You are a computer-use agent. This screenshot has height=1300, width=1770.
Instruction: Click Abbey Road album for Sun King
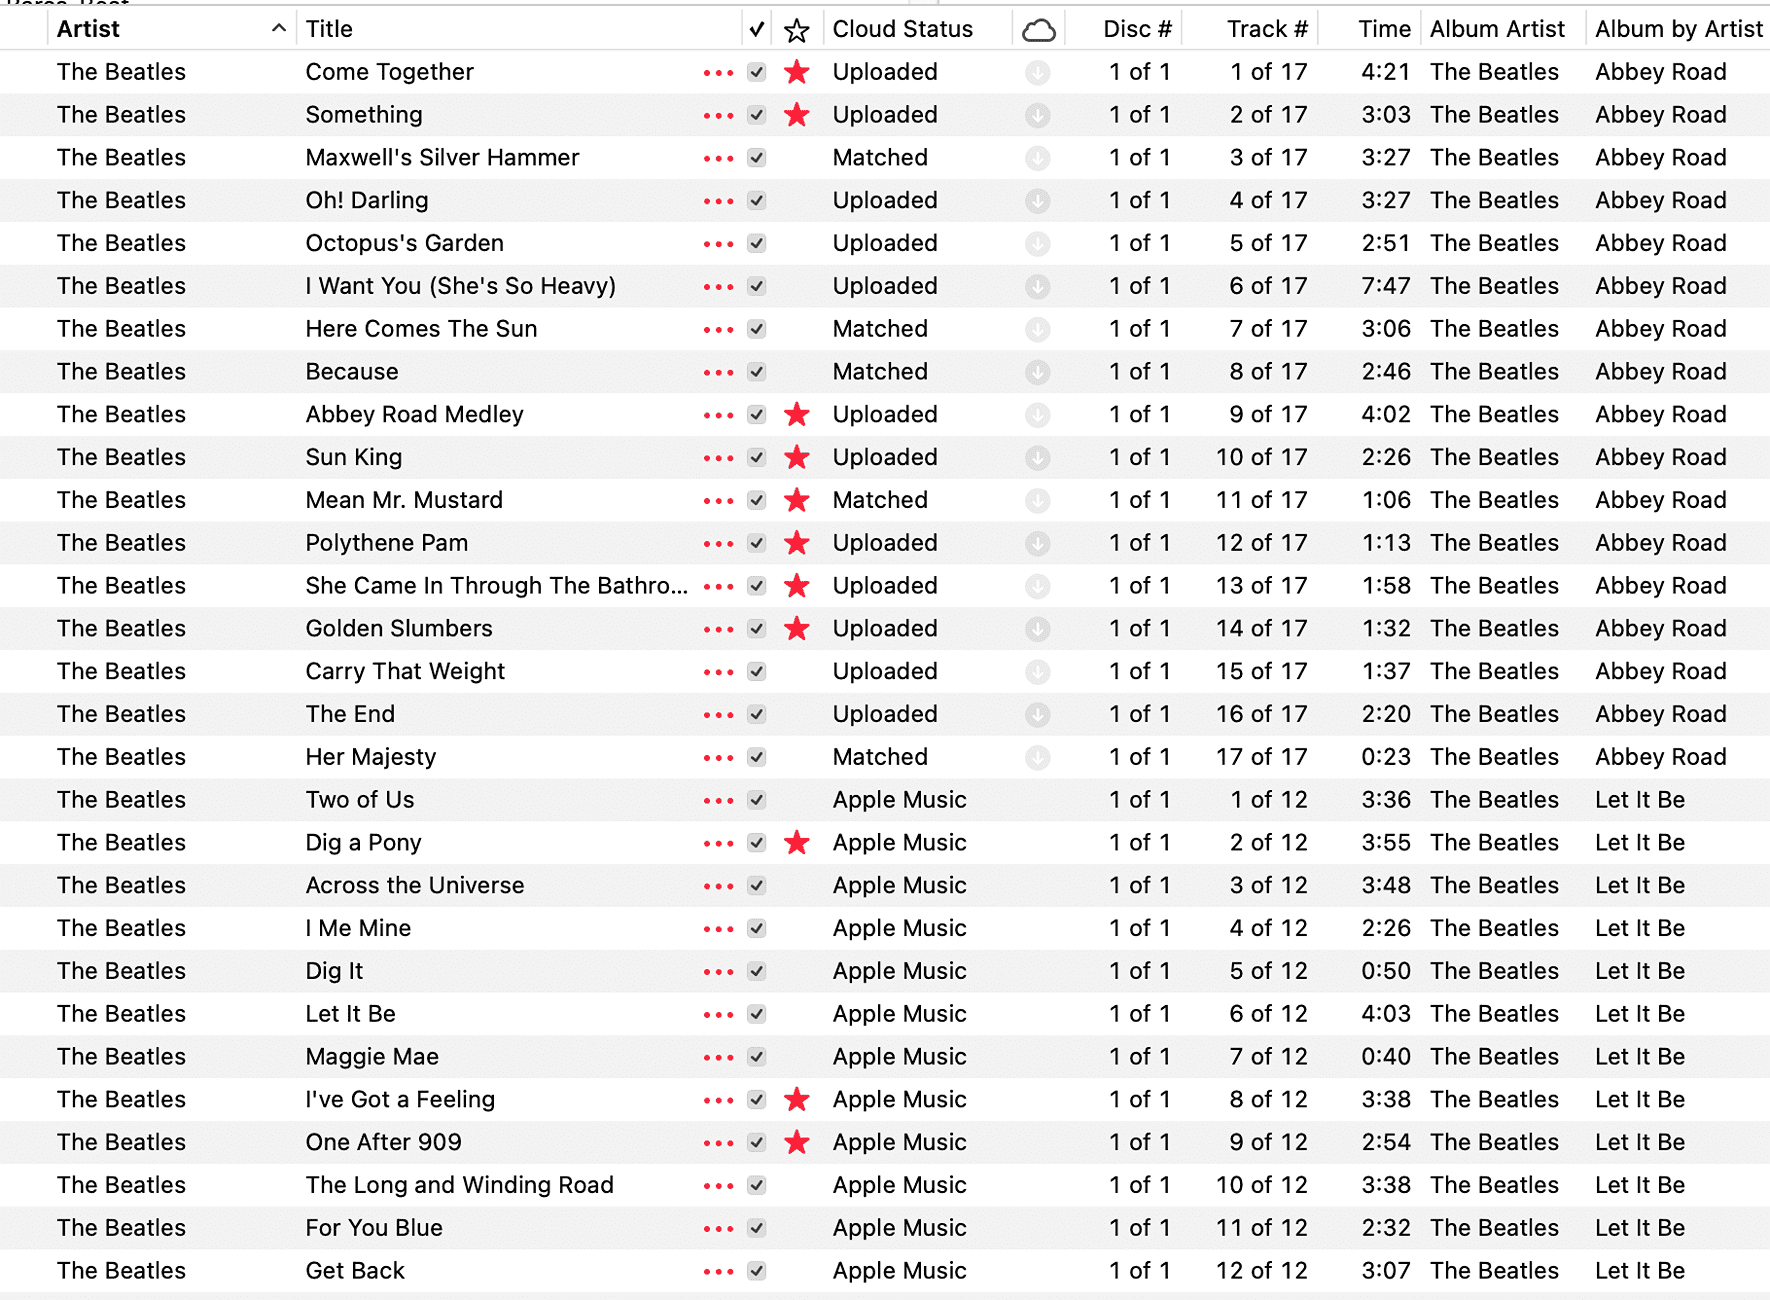pyautogui.click(x=1660, y=457)
